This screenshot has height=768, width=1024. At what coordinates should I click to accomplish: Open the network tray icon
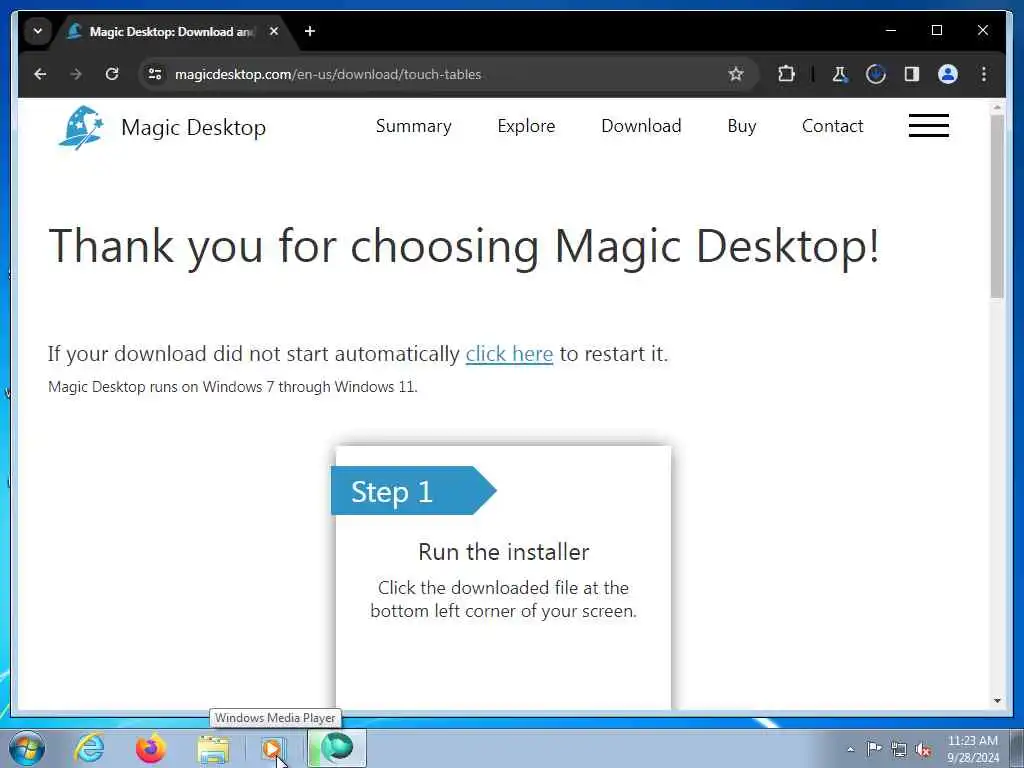pyautogui.click(x=899, y=749)
